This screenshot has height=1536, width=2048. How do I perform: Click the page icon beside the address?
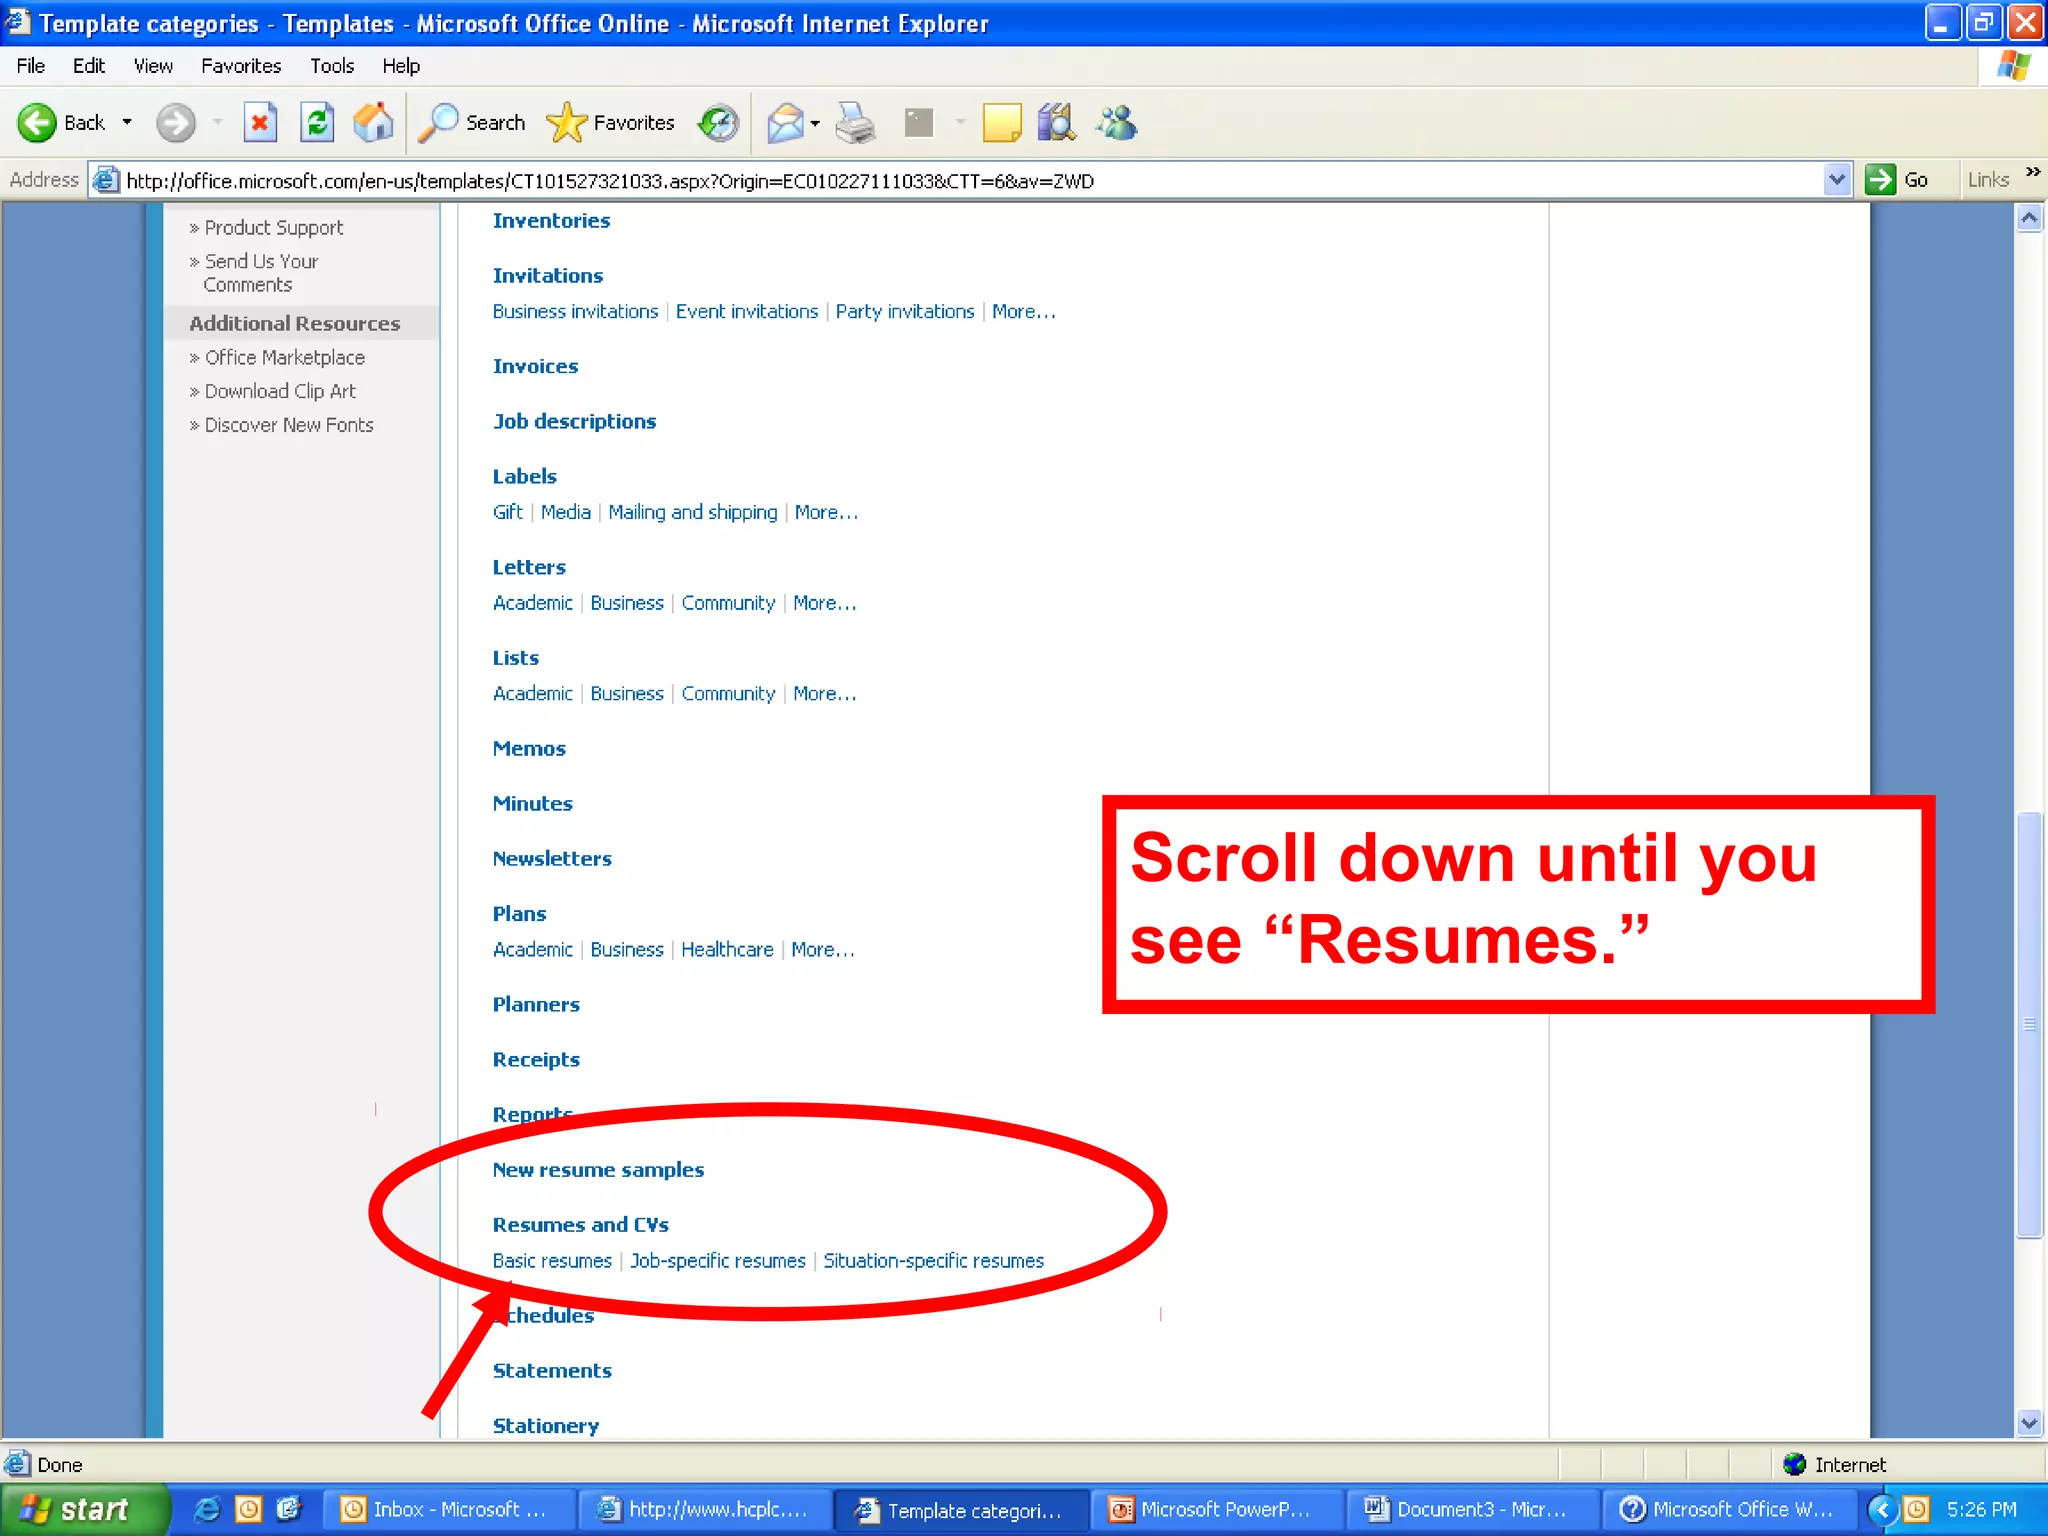(105, 180)
